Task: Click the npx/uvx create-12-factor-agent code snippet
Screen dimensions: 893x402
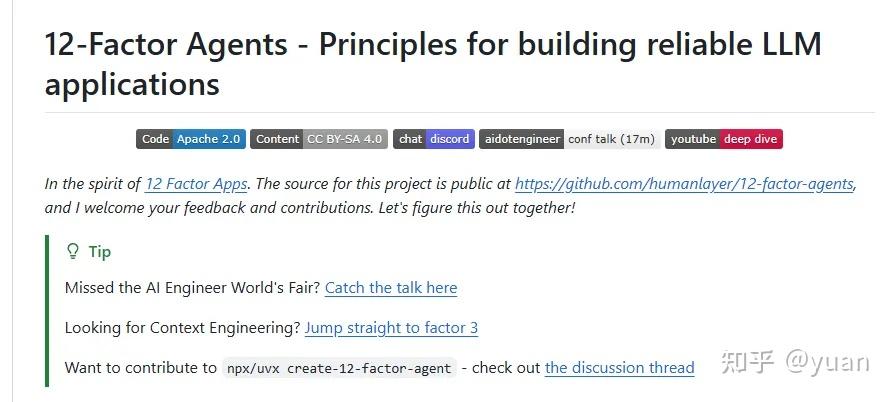Action: [338, 368]
